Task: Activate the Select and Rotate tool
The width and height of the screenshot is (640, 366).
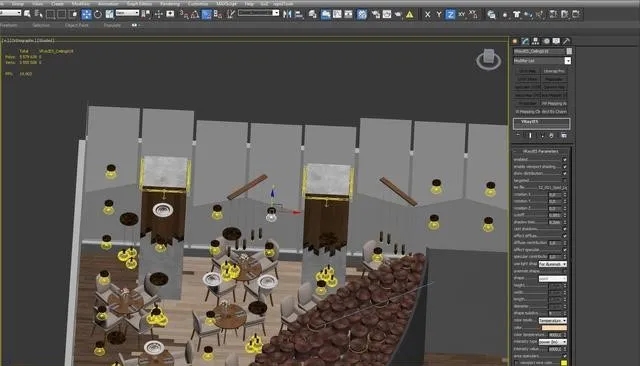Action: point(98,14)
